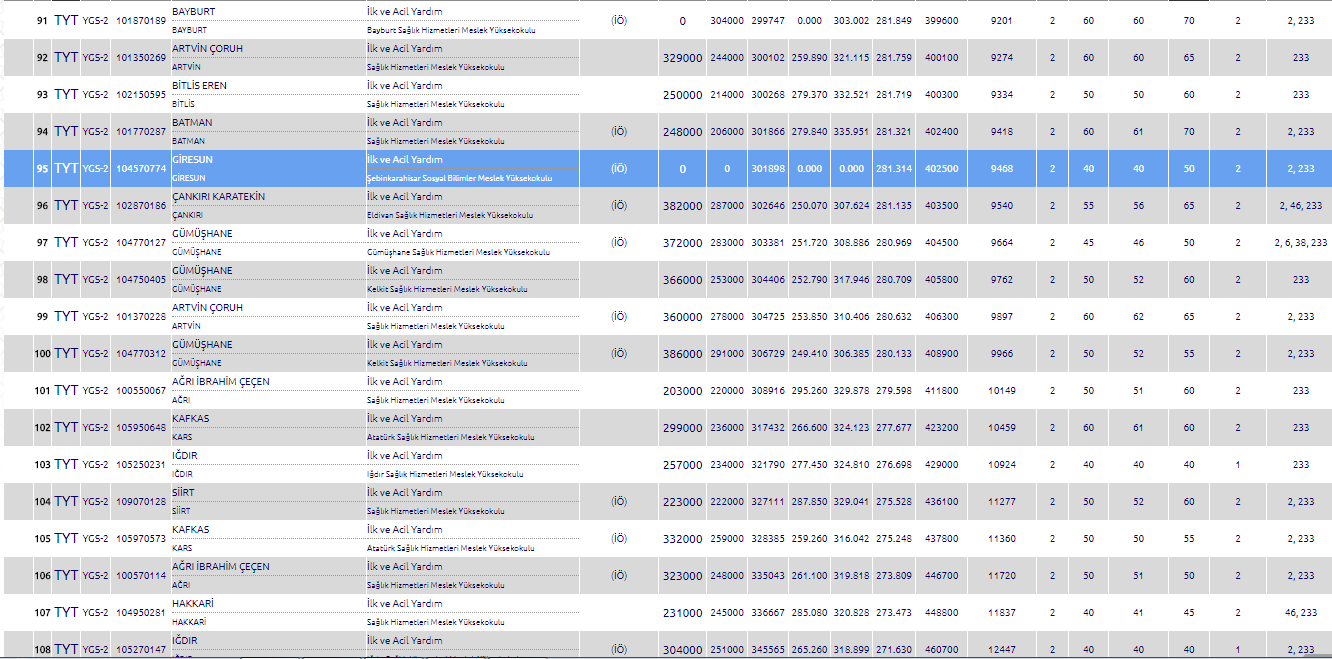Click the rank value 9201
The image size is (1332, 659).
point(1001,21)
